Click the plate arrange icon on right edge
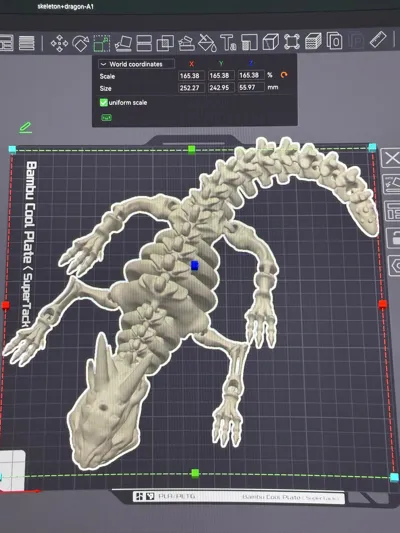Viewport: 400px width, 533px height. [x=393, y=211]
